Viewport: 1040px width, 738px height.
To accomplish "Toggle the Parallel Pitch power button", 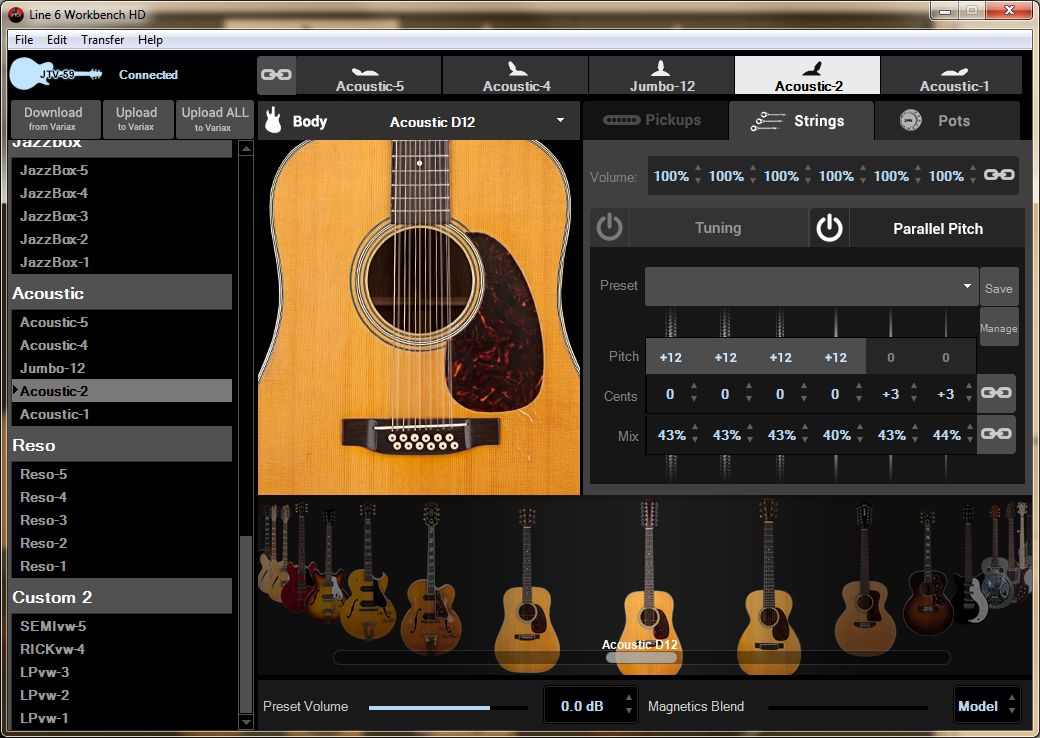I will point(829,227).
